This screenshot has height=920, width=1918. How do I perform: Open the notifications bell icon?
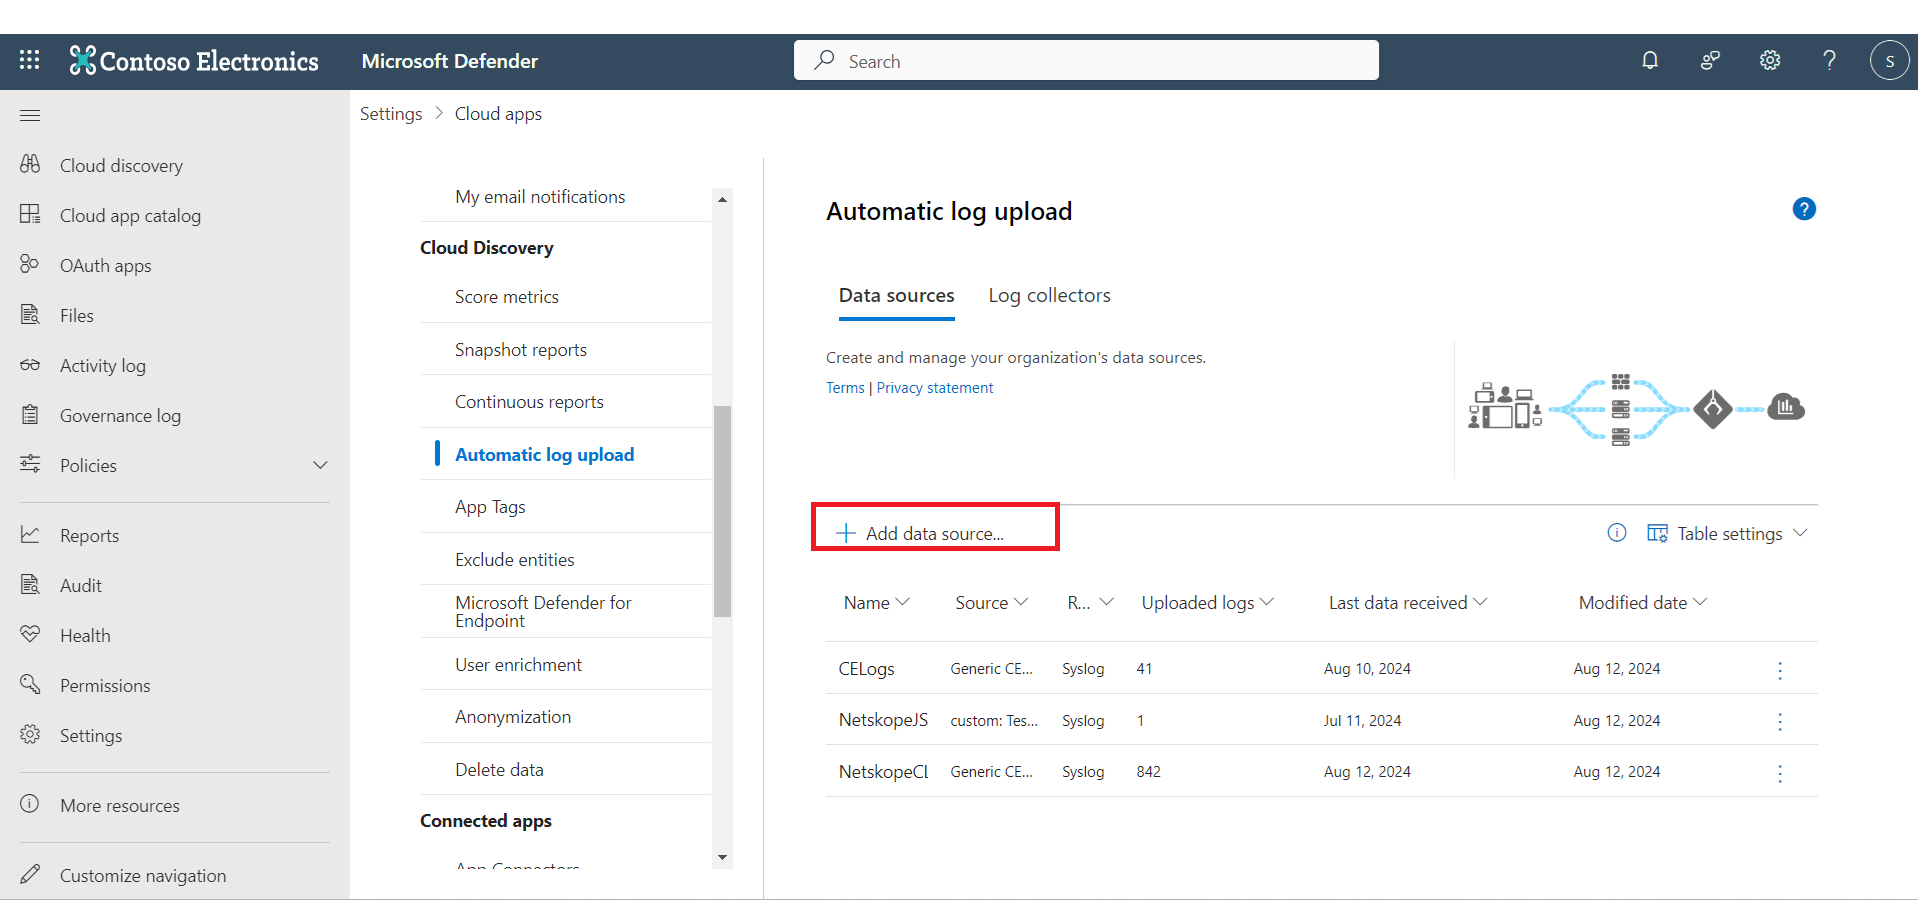pos(1650,61)
